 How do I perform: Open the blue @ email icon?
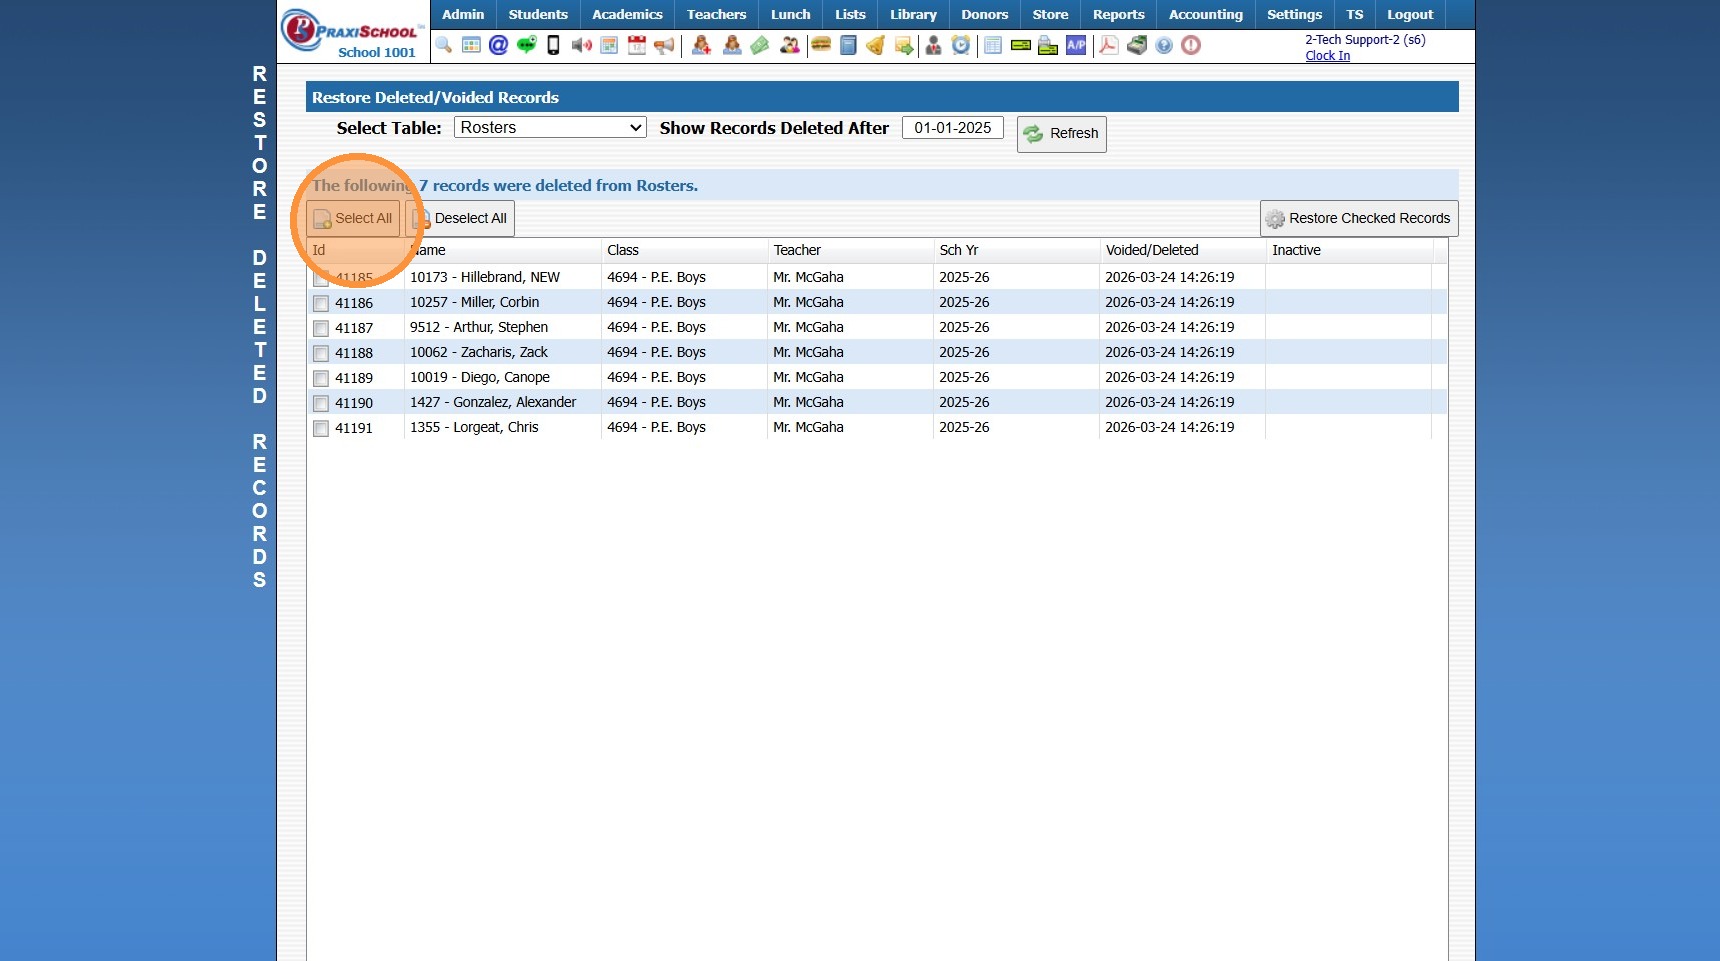(498, 45)
